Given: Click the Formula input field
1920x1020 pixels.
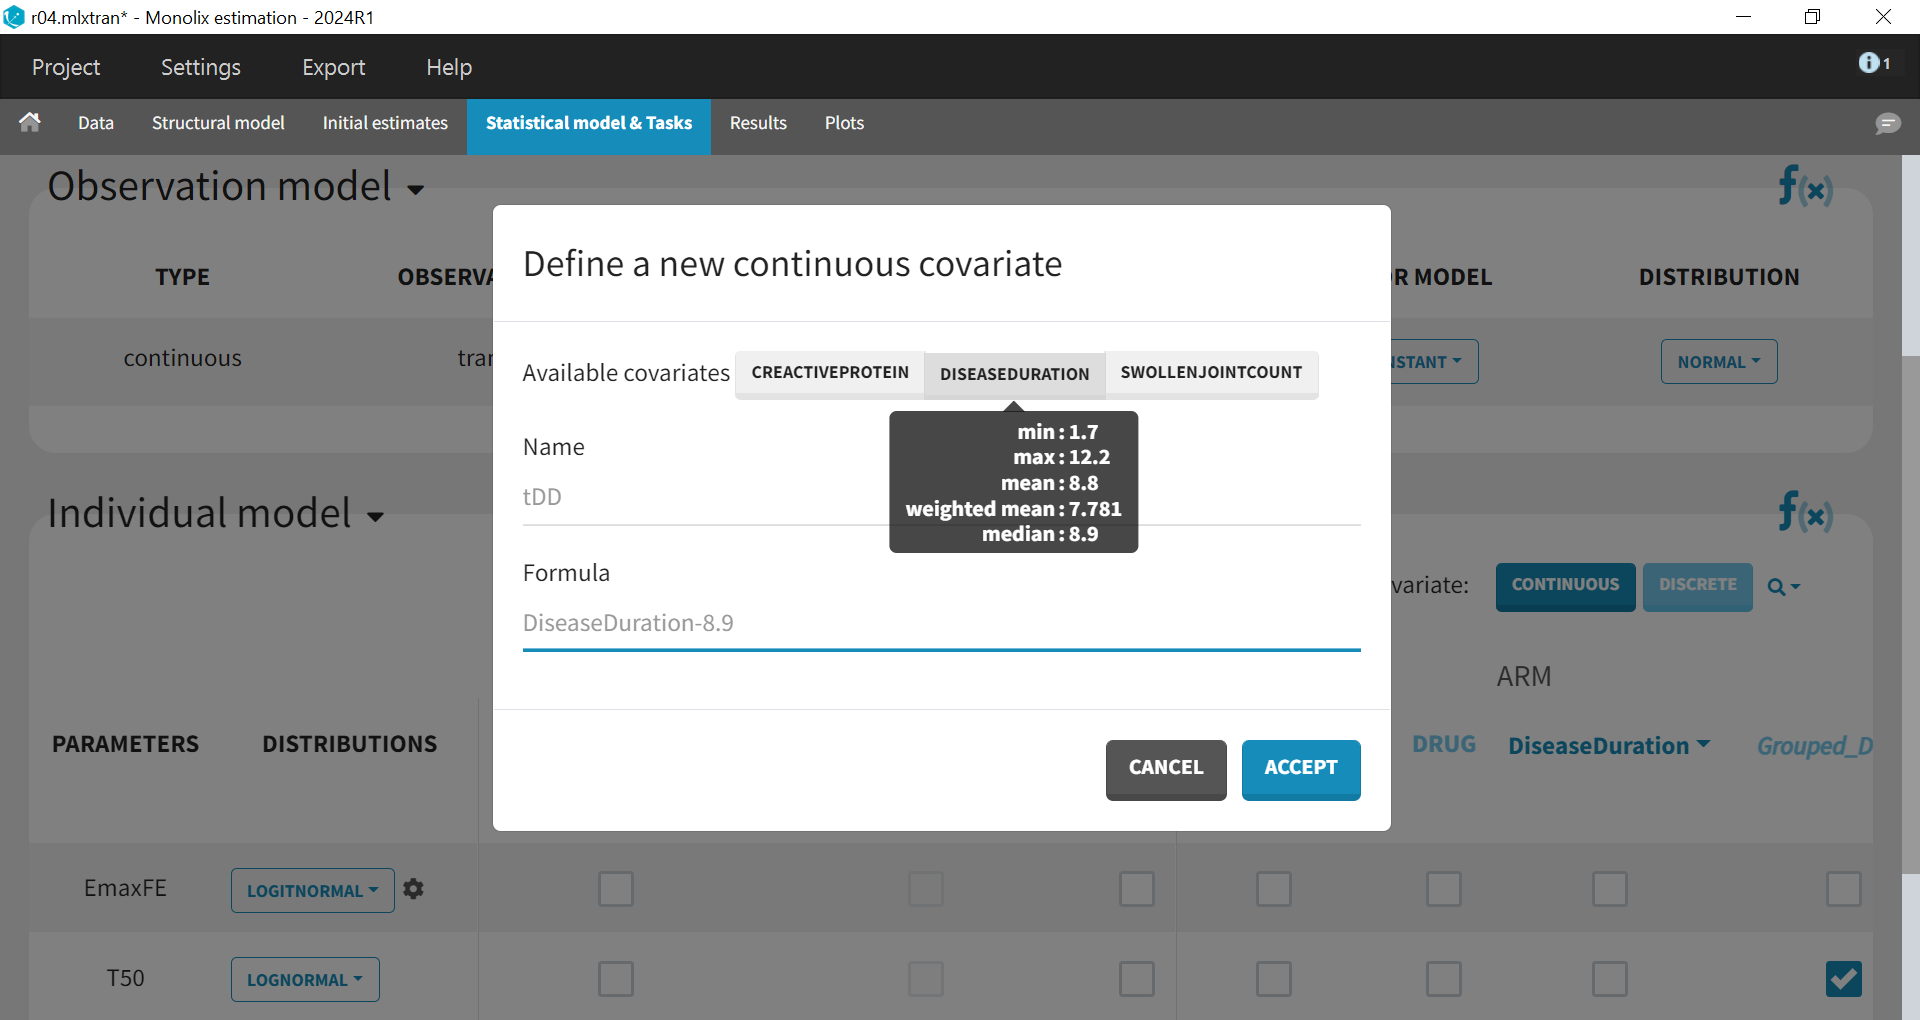Looking at the screenshot, I should (x=940, y=623).
